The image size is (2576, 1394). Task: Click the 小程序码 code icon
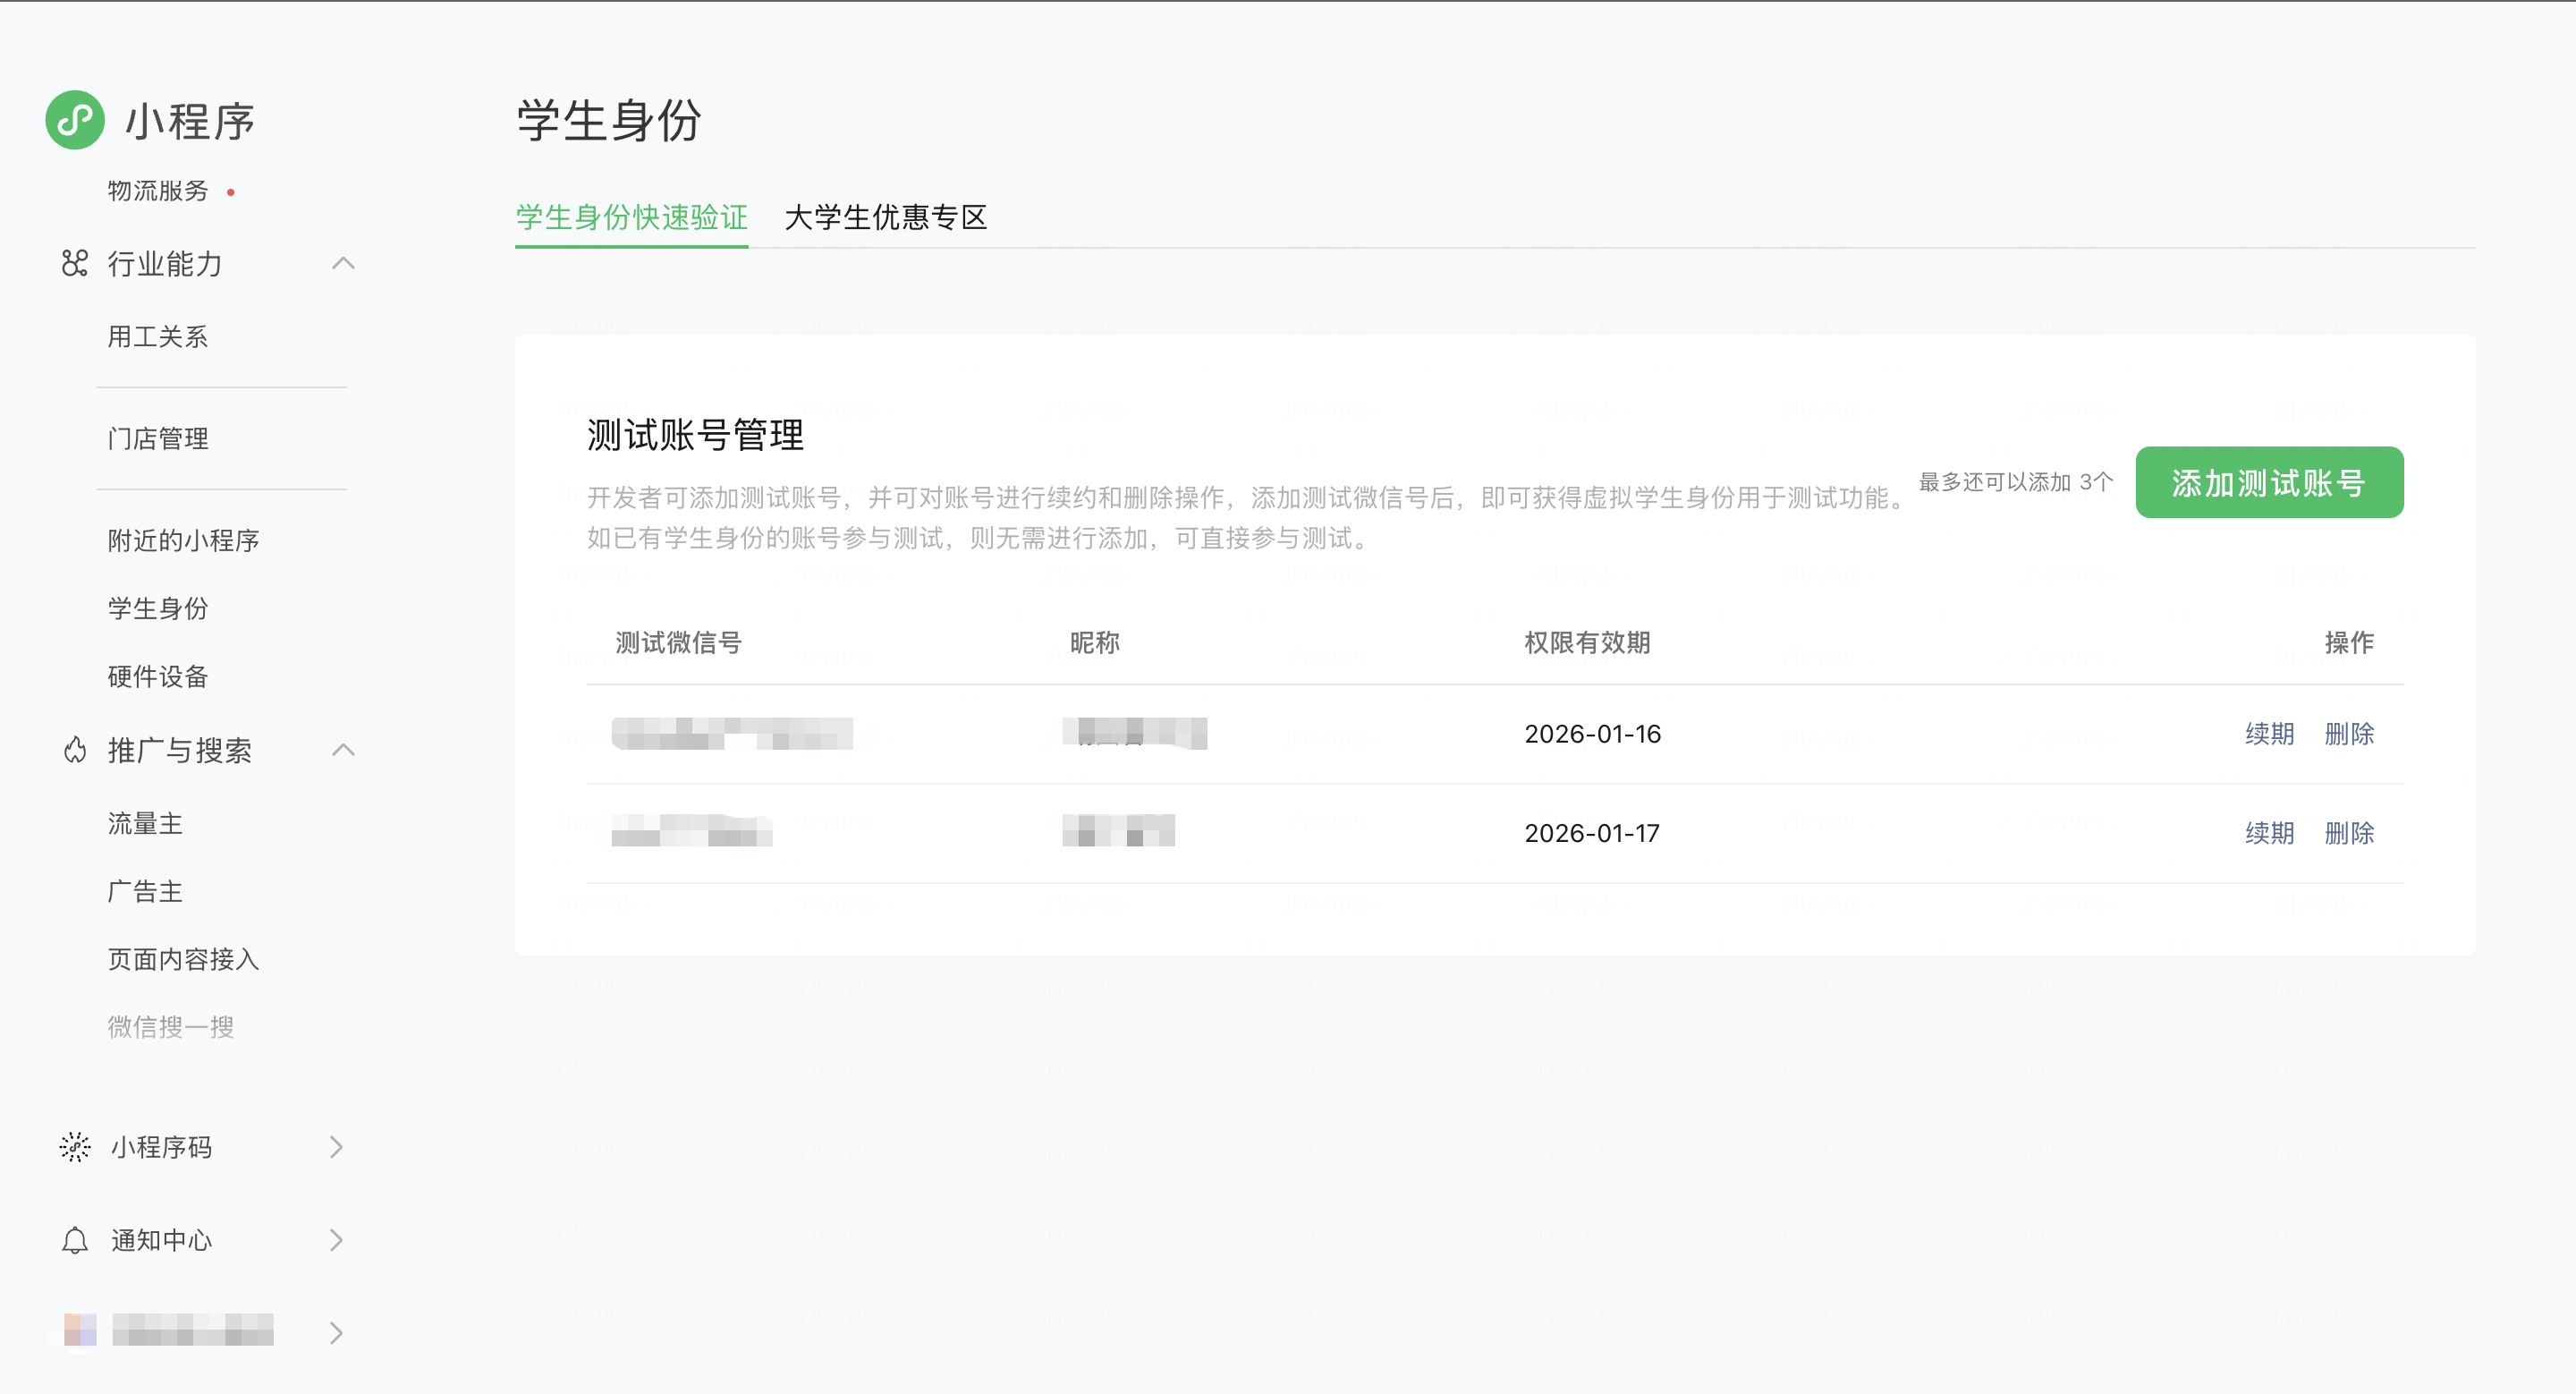[x=75, y=1147]
